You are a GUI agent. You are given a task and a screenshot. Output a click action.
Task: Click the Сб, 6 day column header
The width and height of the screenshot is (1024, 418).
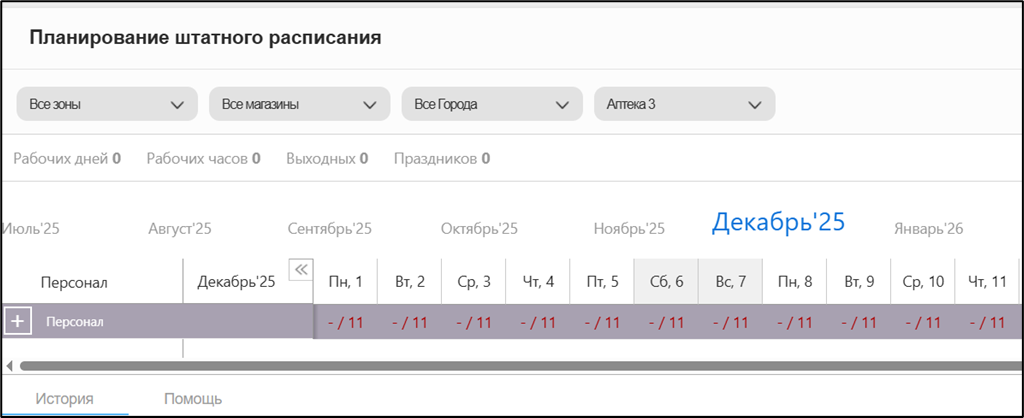click(666, 281)
